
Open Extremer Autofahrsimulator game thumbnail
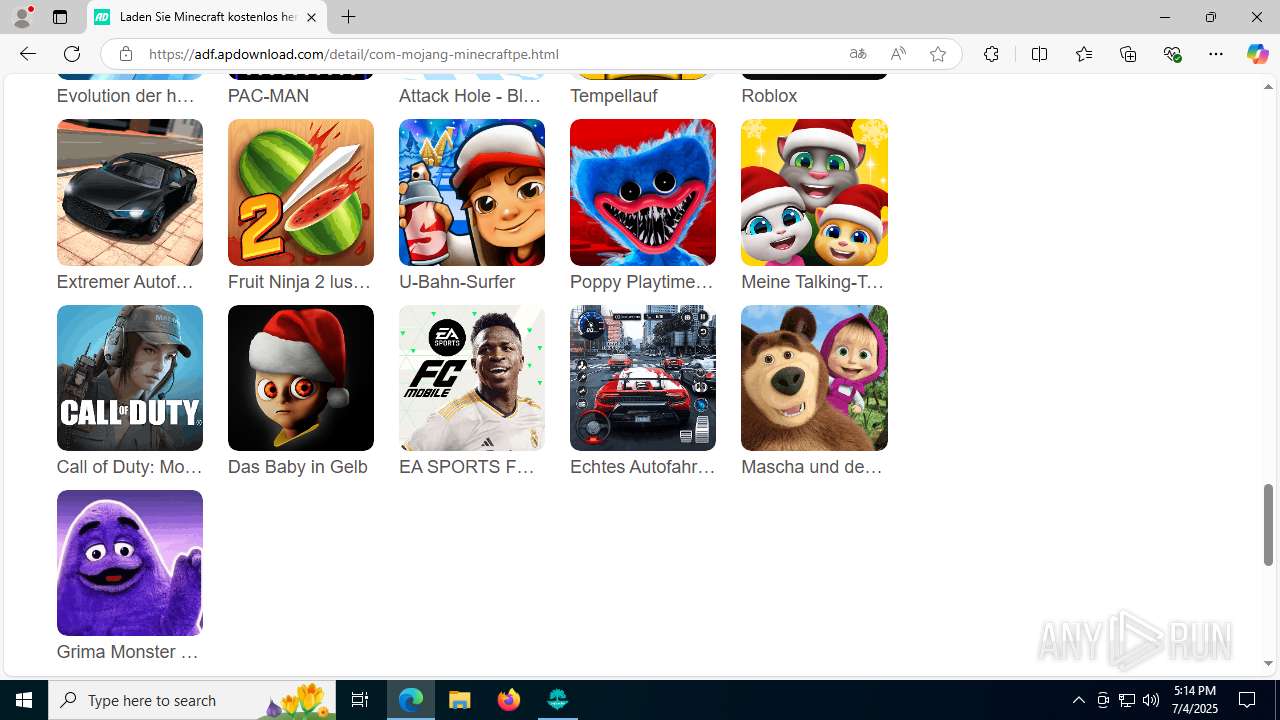coord(130,192)
